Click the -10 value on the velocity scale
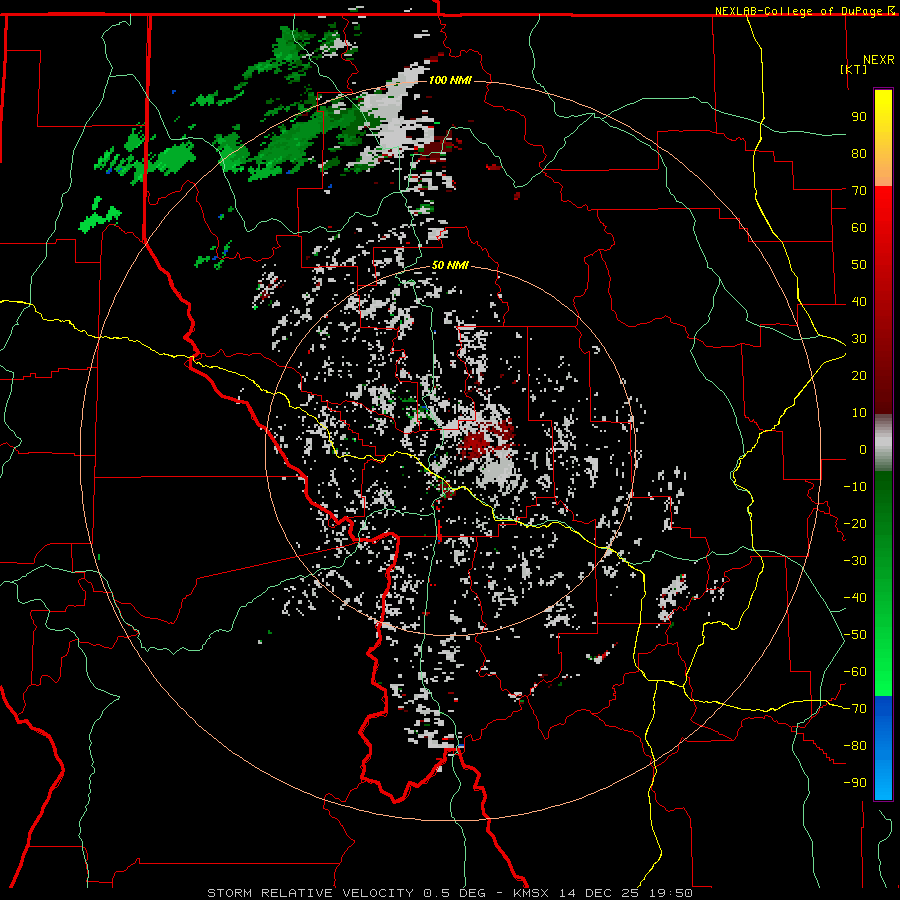The image size is (900, 900). coord(855,487)
